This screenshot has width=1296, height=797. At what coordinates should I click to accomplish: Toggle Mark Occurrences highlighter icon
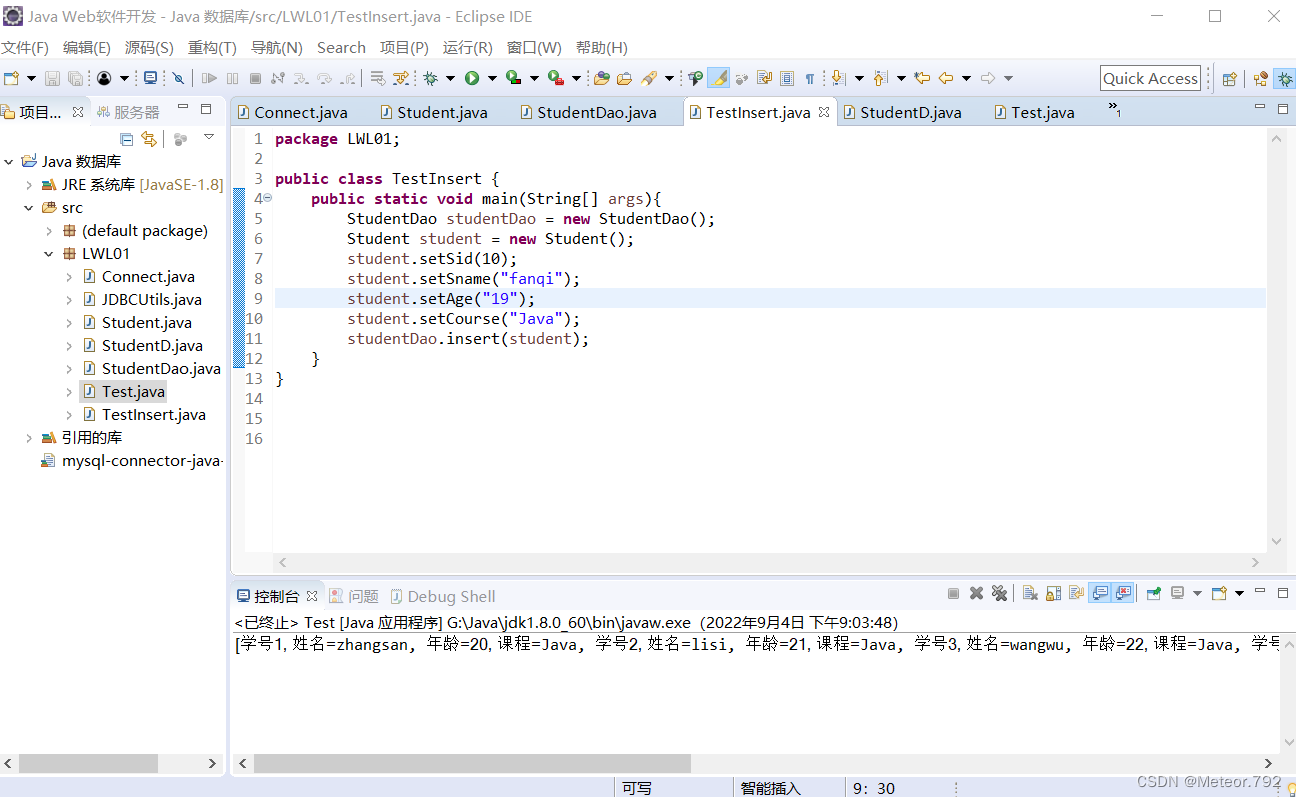(x=718, y=77)
